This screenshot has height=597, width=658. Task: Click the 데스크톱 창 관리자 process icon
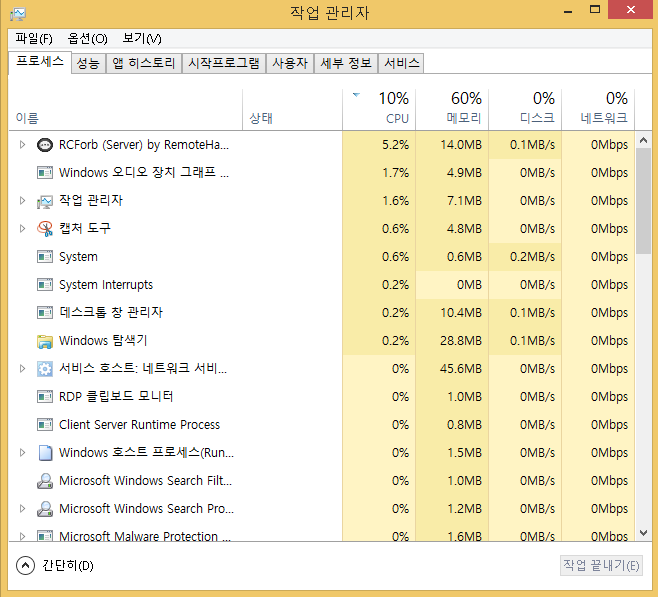45,313
